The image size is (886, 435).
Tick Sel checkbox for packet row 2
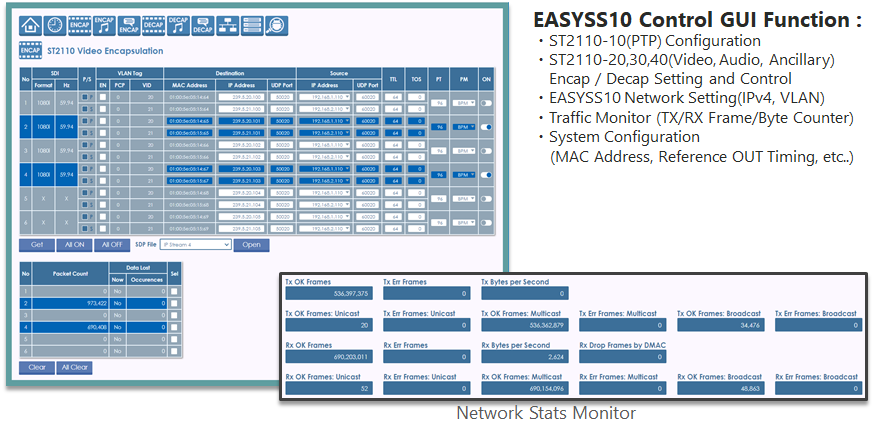[x=175, y=303]
